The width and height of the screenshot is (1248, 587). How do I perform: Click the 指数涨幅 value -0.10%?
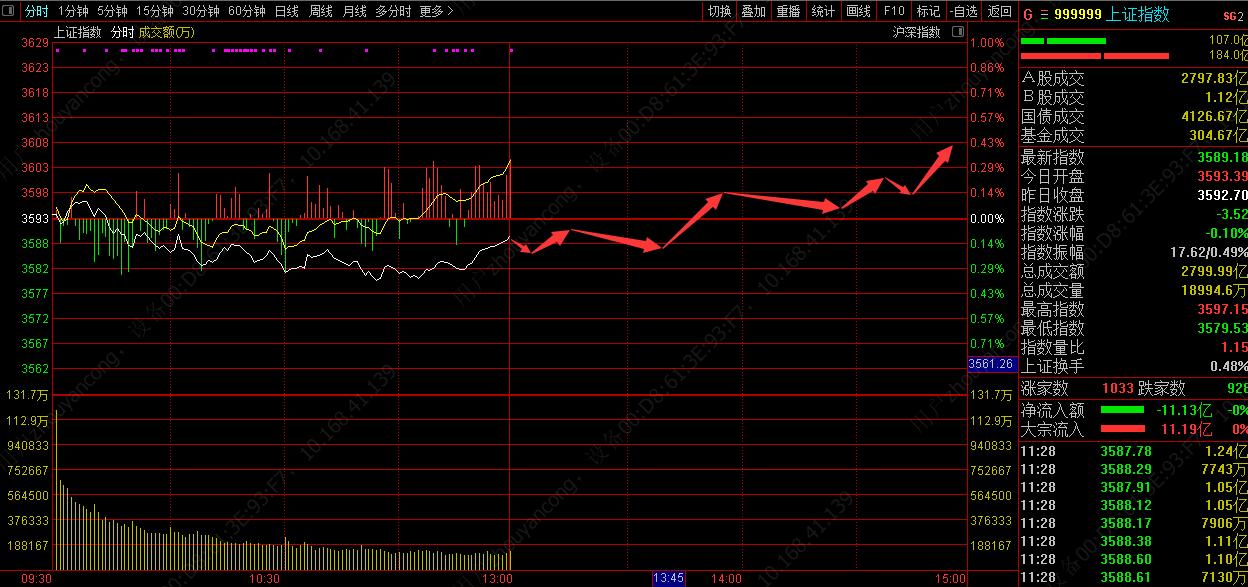coord(1226,233)
